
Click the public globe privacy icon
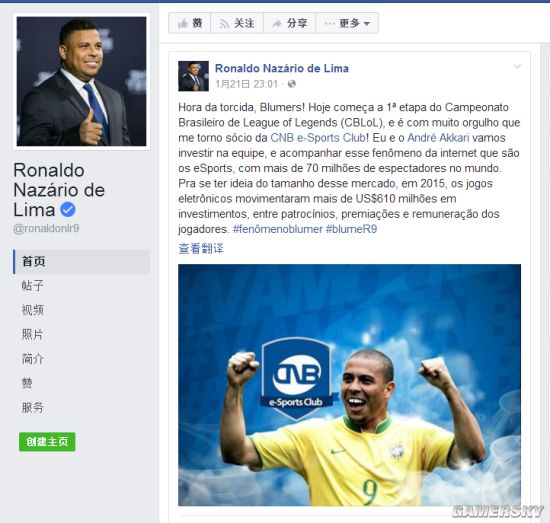[x=291, y=84]
